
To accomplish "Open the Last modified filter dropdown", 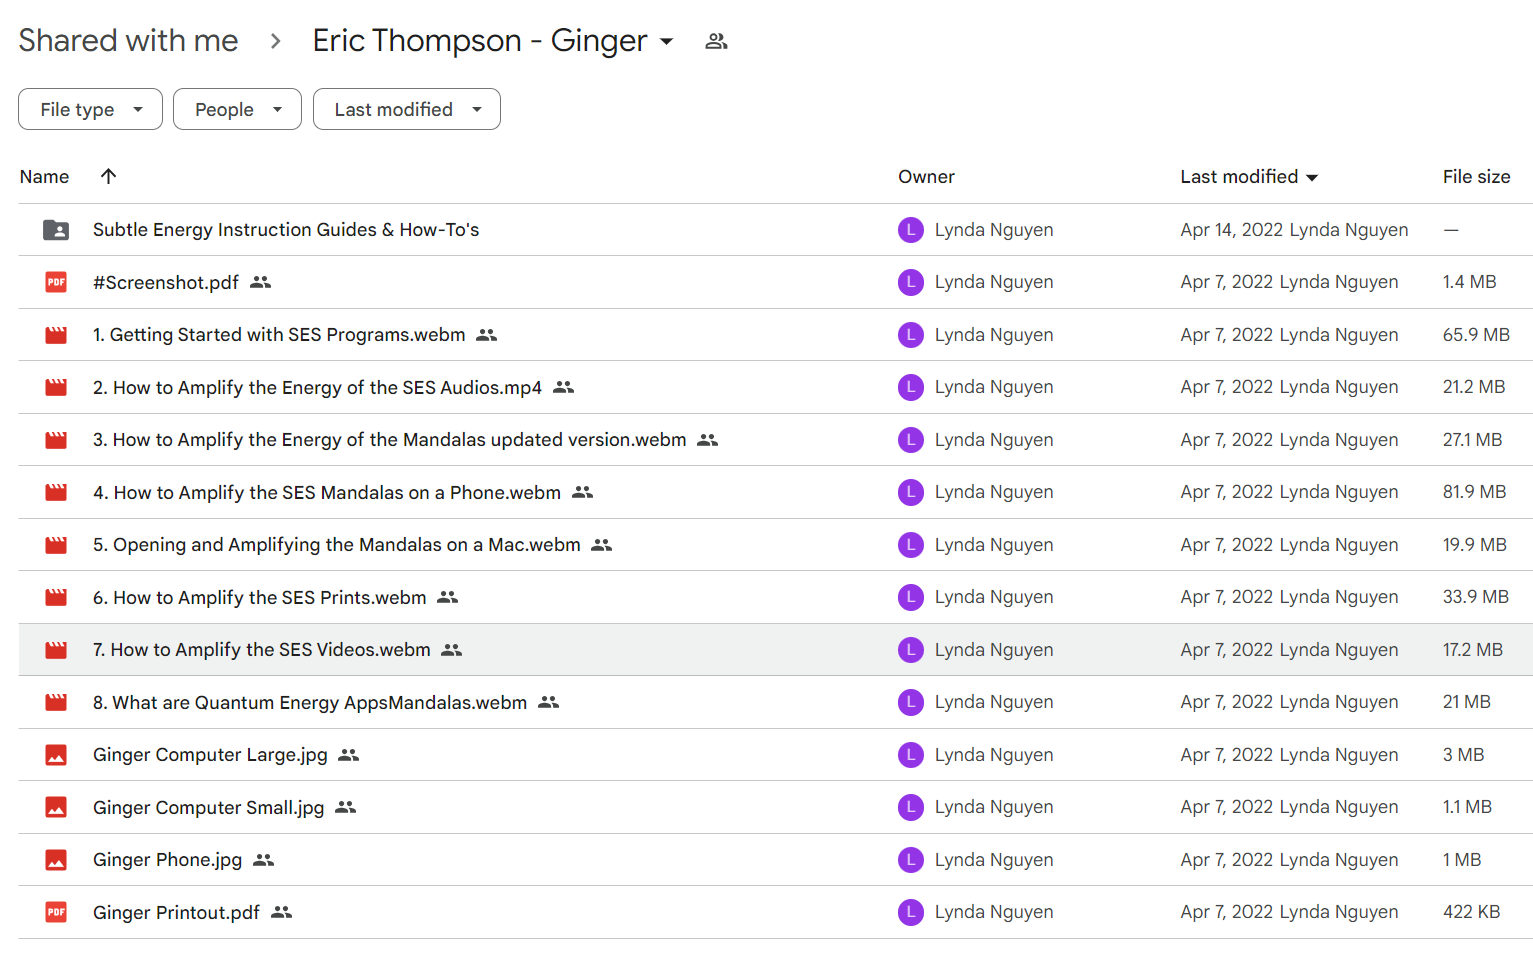I will click(x=407, y=109).
